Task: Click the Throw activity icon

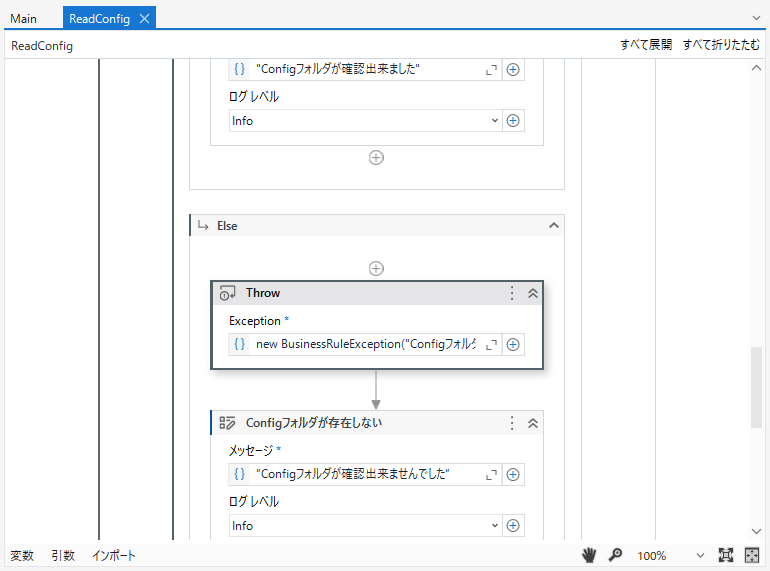Action: click(x=227, y=293)
